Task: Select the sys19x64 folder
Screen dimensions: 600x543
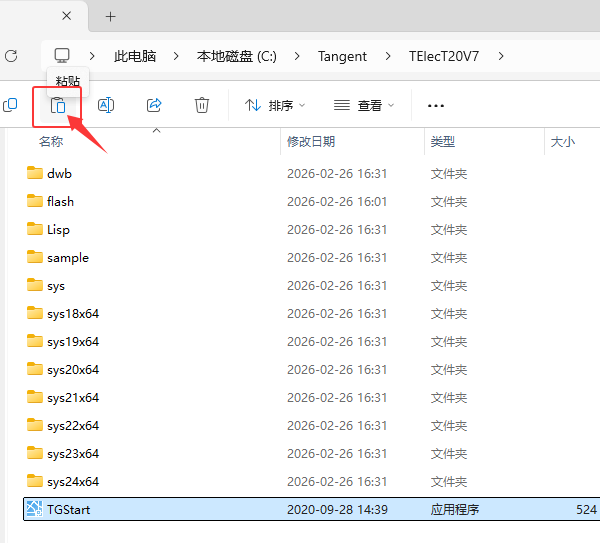Action: pos(73,342)
